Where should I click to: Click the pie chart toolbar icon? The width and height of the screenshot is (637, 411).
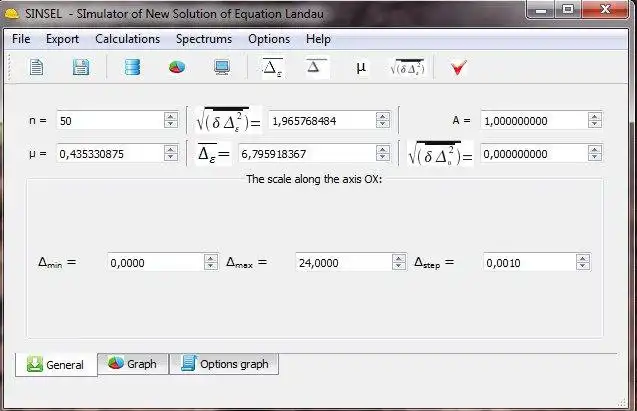coord(177,67)
